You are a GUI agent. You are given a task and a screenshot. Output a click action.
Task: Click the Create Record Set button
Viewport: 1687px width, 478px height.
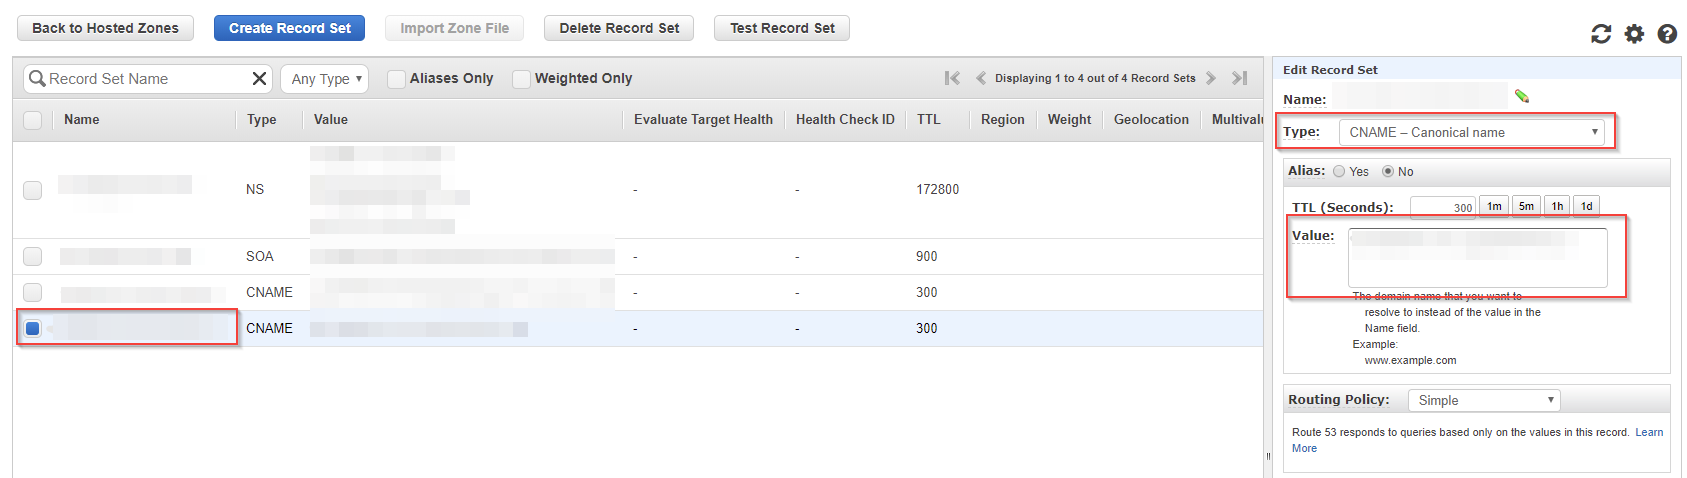[289, 28]
